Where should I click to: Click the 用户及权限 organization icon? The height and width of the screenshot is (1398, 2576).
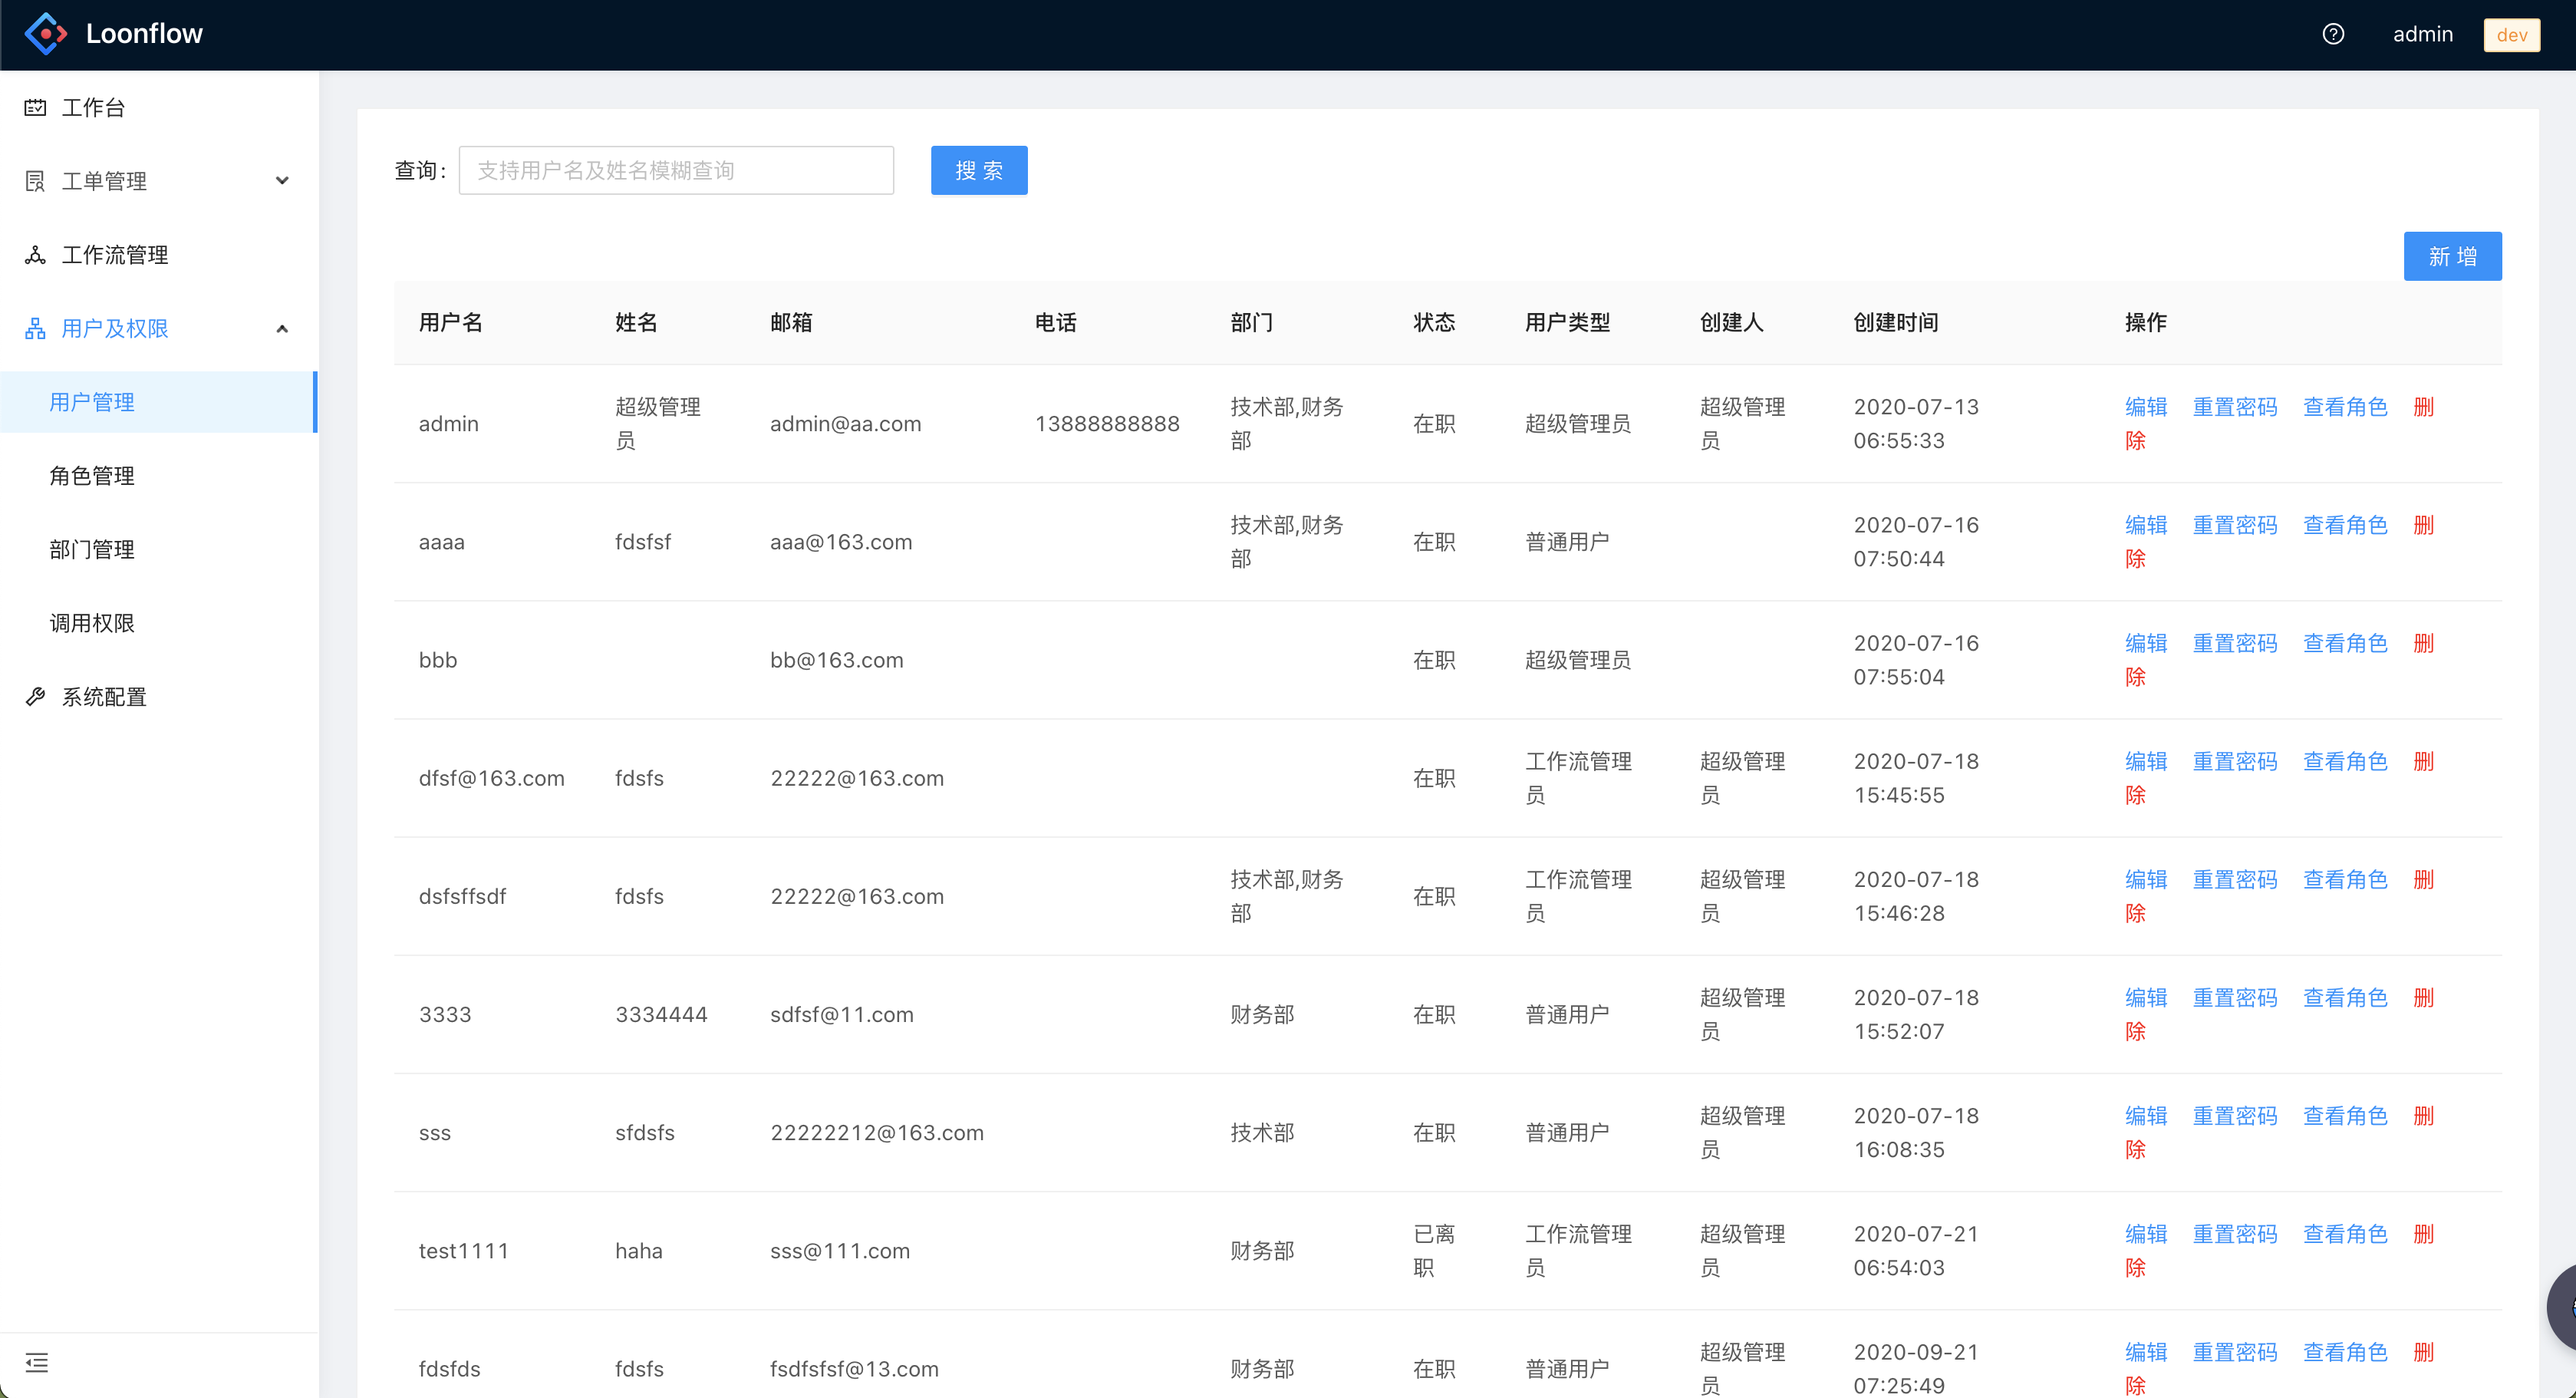[35, 328]
